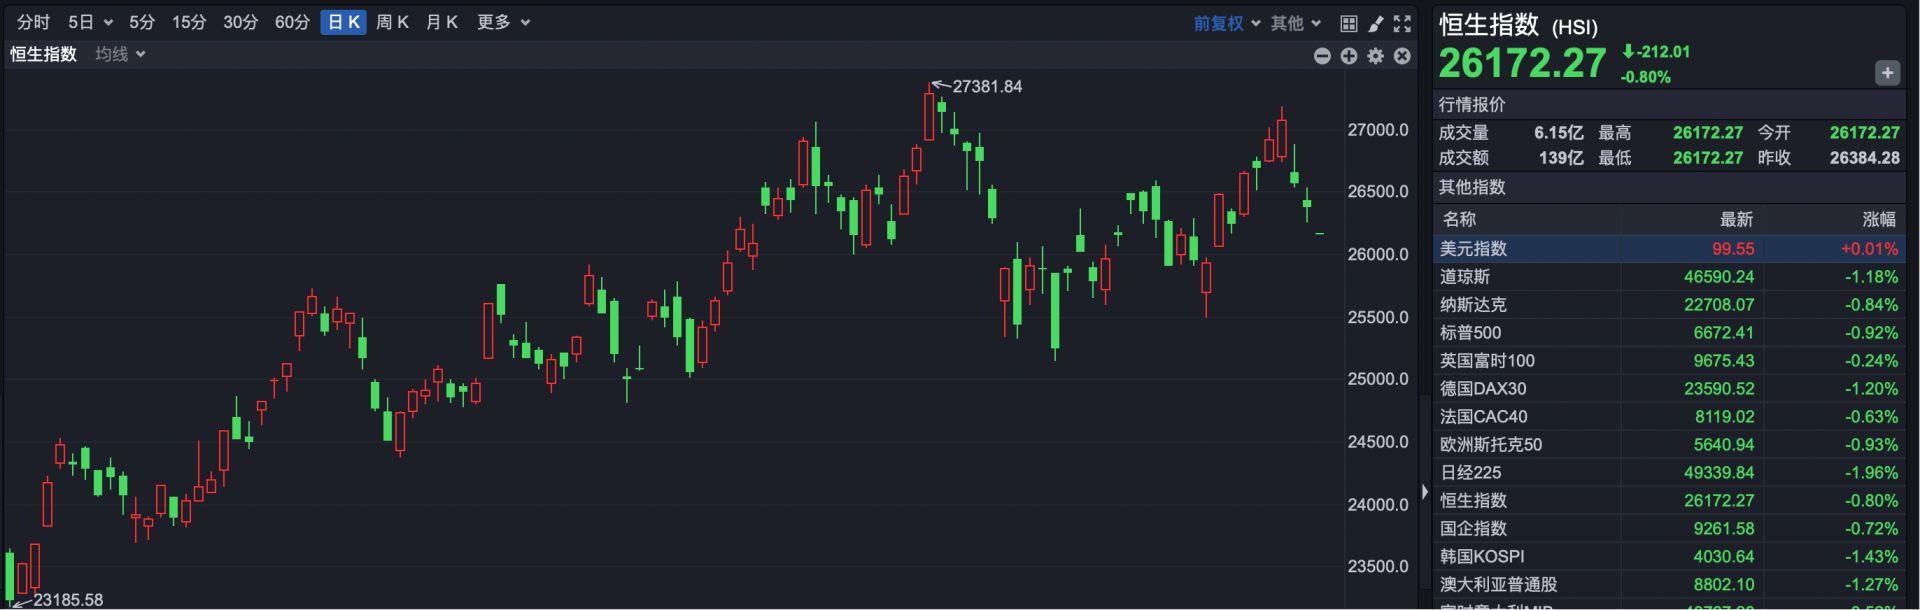The height and width of the screenshot is (610, 1920).
Task: Switch to the 分时 intraday tab
Action: pos(33,22)
